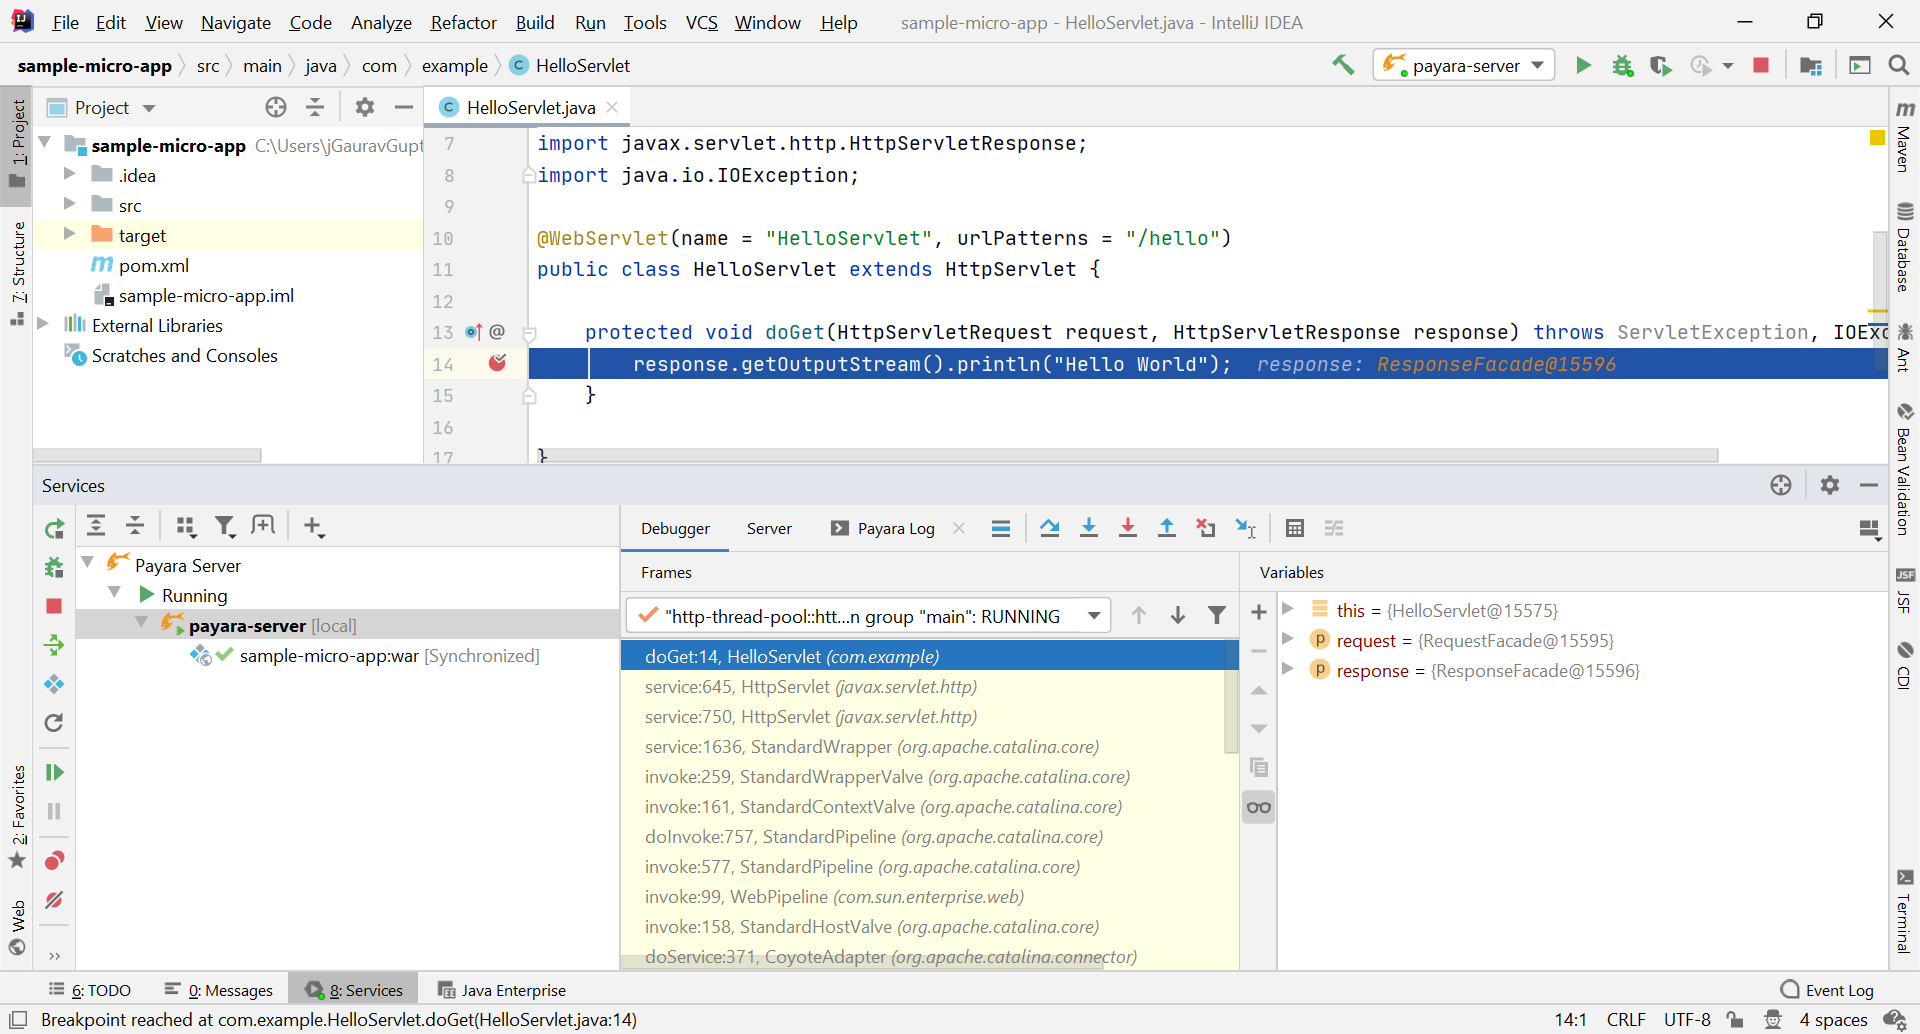Open Event Log from status bar
This screenshot has height=1034, width=1920.
1827,990
